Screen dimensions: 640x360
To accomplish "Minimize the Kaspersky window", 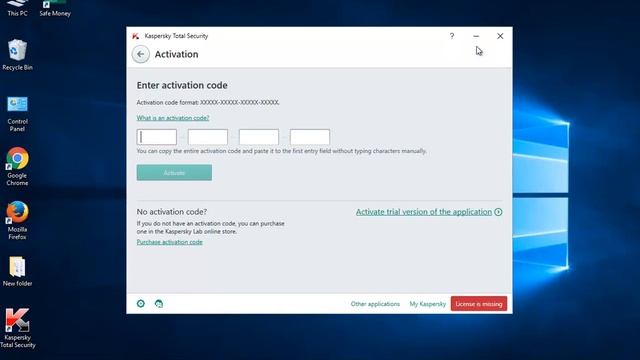I will point(476,36).
